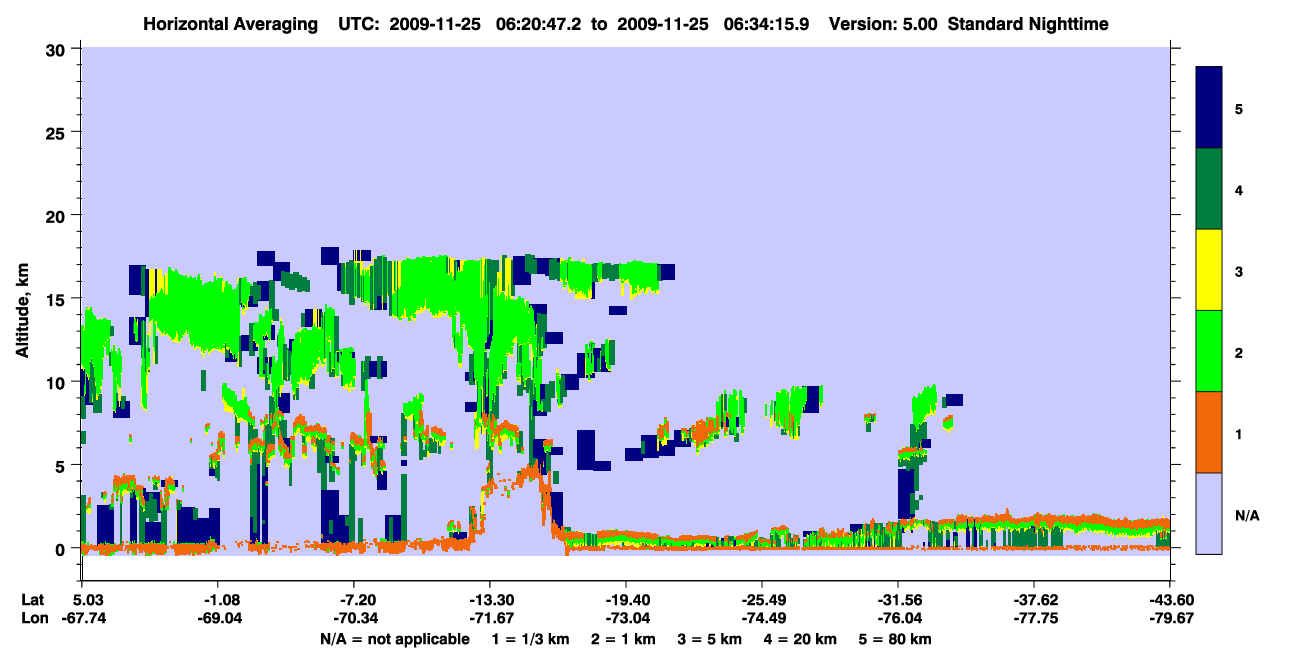Click longitude value '-70.34'
This screenshot has width=1300, height=667.
tap(354, 618)
